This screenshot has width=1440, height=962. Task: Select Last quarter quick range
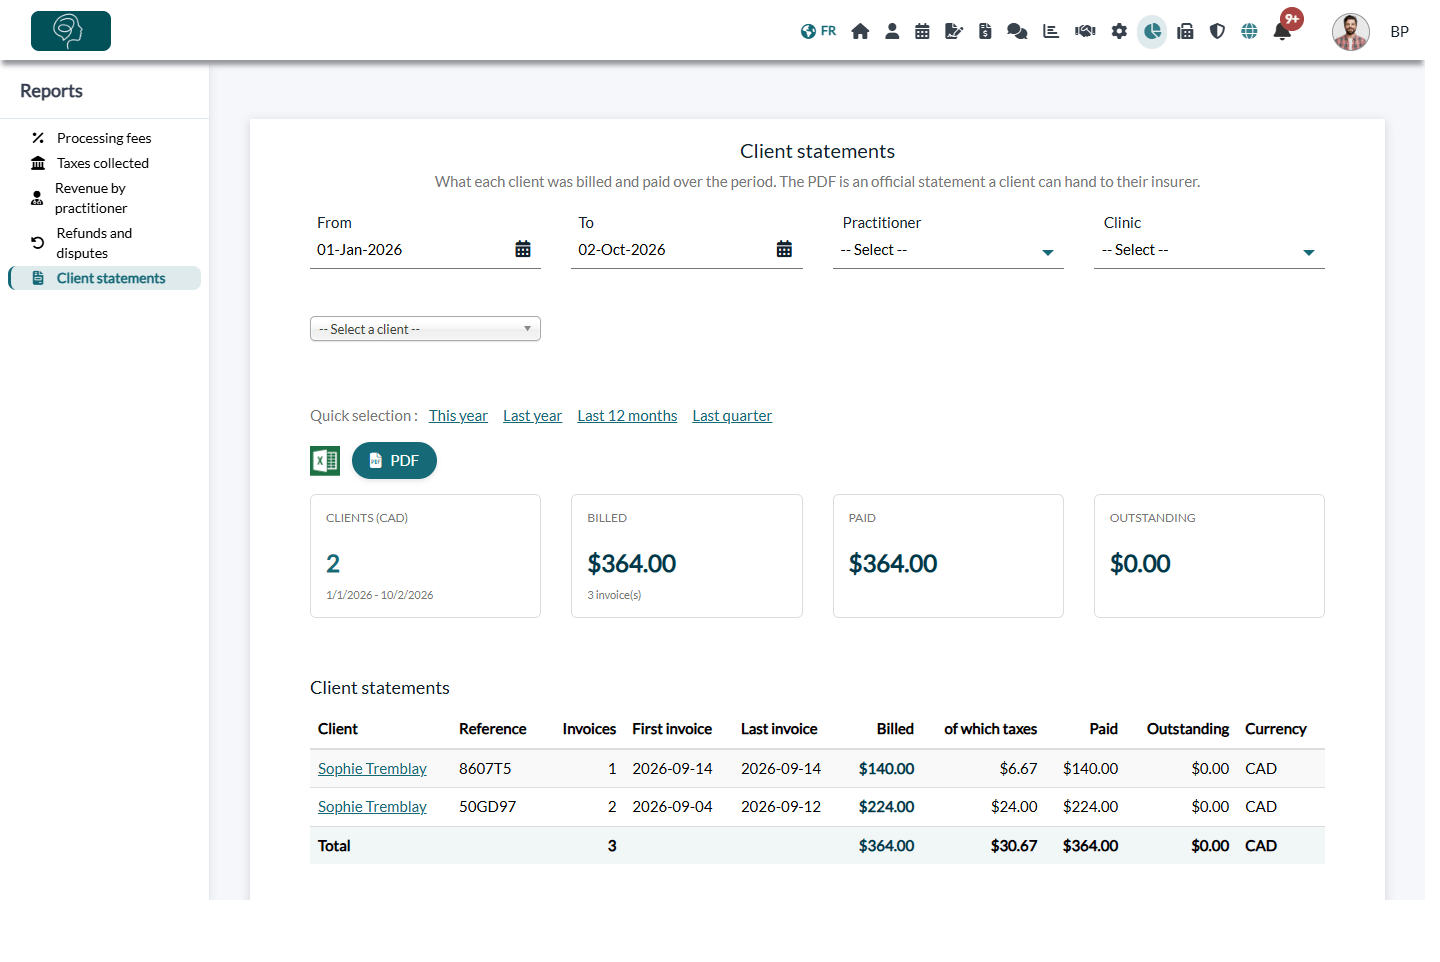tap(732, 416)
